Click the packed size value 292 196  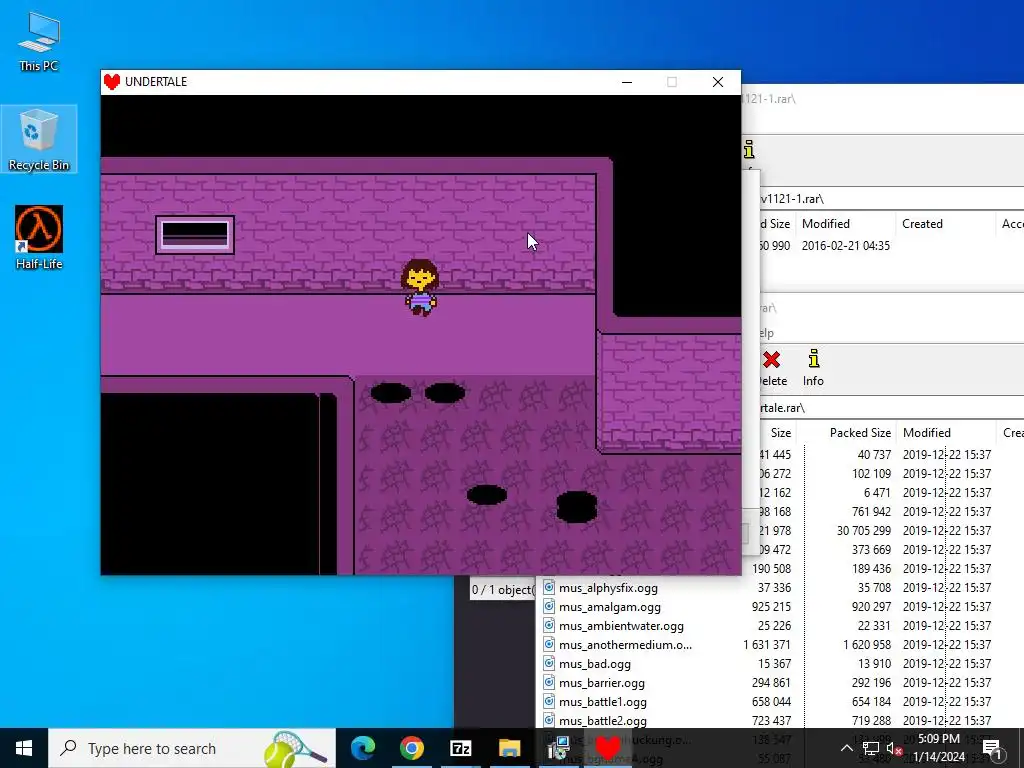click(x=871, y=682)
